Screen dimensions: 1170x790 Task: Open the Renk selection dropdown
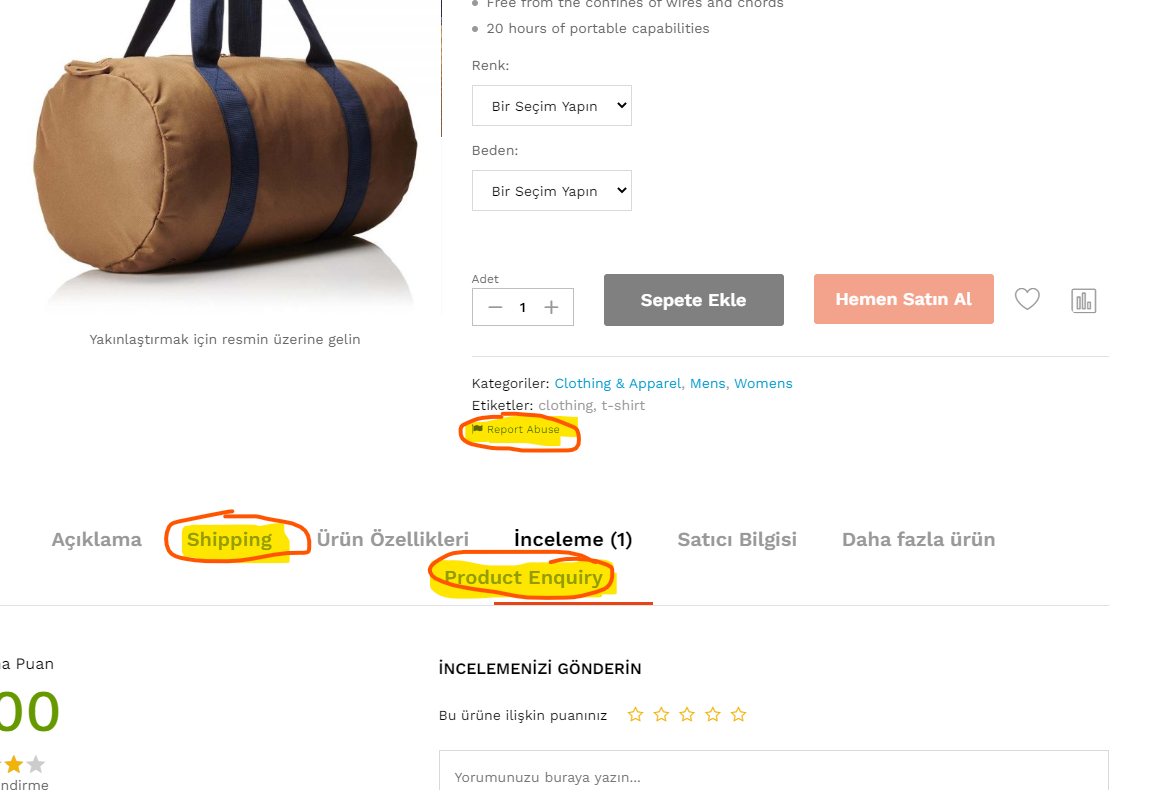[551, 106]
